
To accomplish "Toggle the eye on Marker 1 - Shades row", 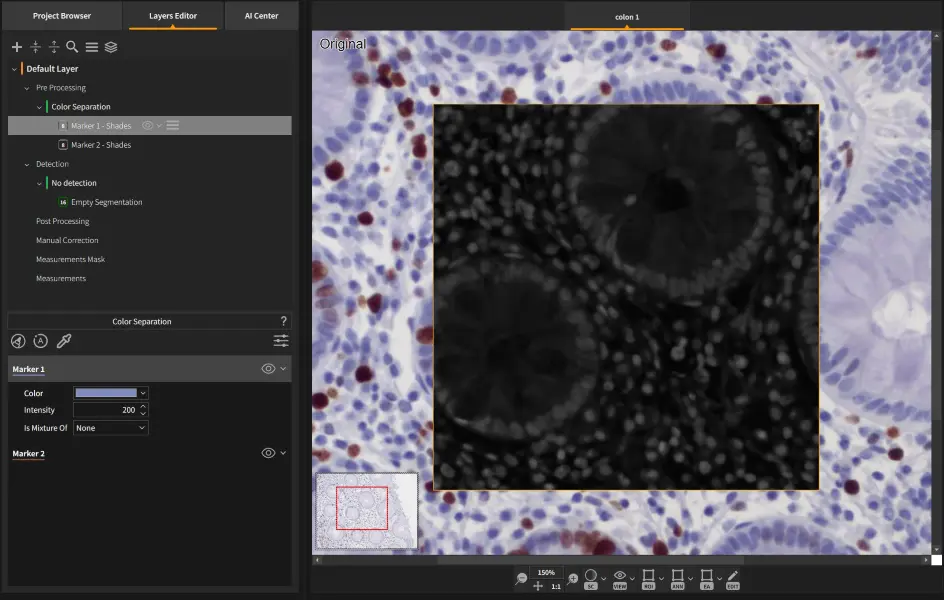I will point(147,126).
